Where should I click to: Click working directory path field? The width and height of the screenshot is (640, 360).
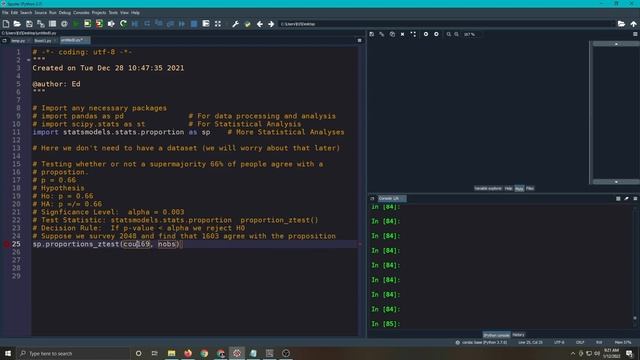447,24
